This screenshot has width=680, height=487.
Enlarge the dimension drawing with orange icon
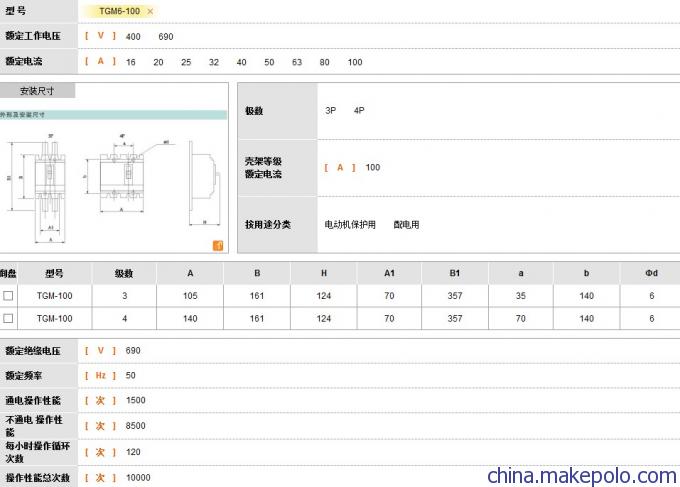point(218,246)
